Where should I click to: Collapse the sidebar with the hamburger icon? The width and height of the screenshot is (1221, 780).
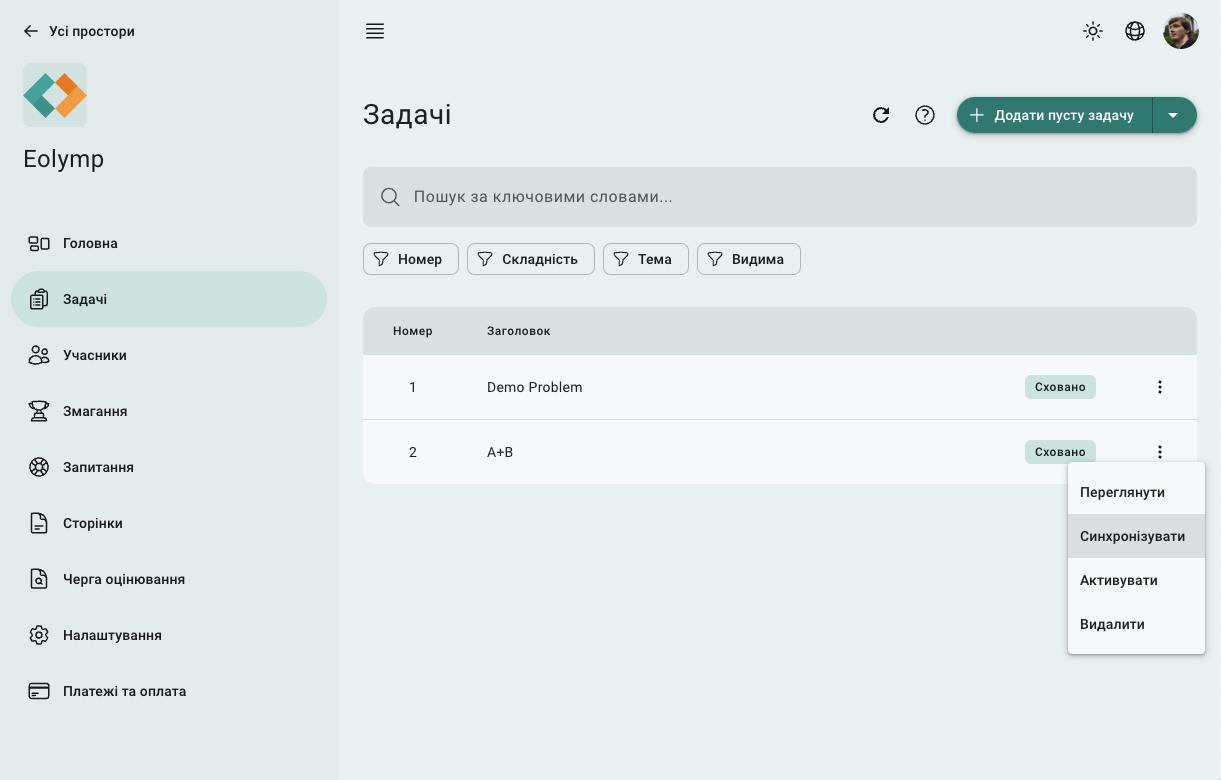(375, 31)
